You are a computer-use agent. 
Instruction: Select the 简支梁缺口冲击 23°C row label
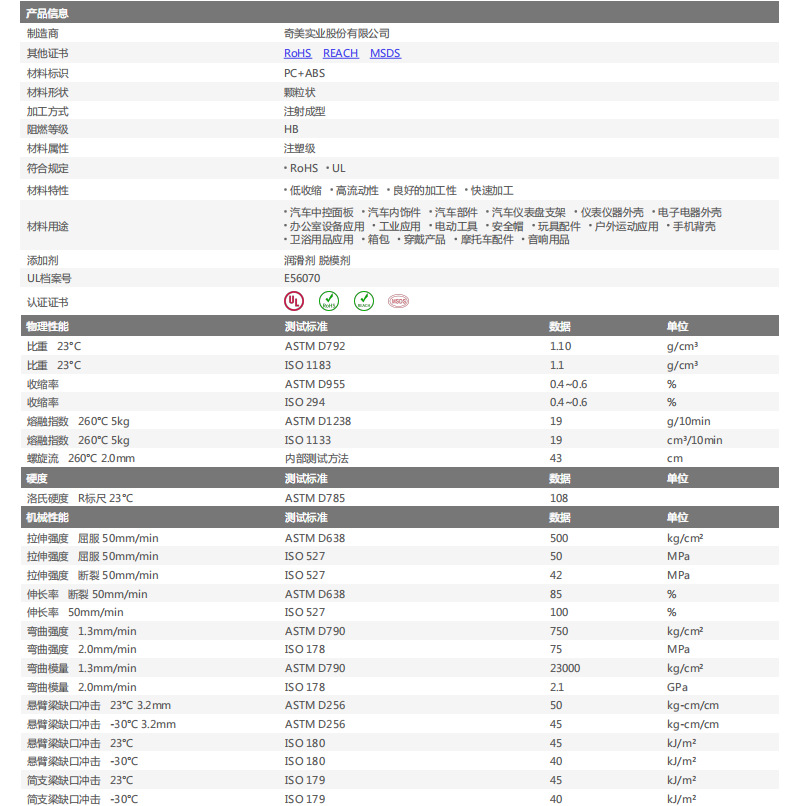tap(80, 781)
